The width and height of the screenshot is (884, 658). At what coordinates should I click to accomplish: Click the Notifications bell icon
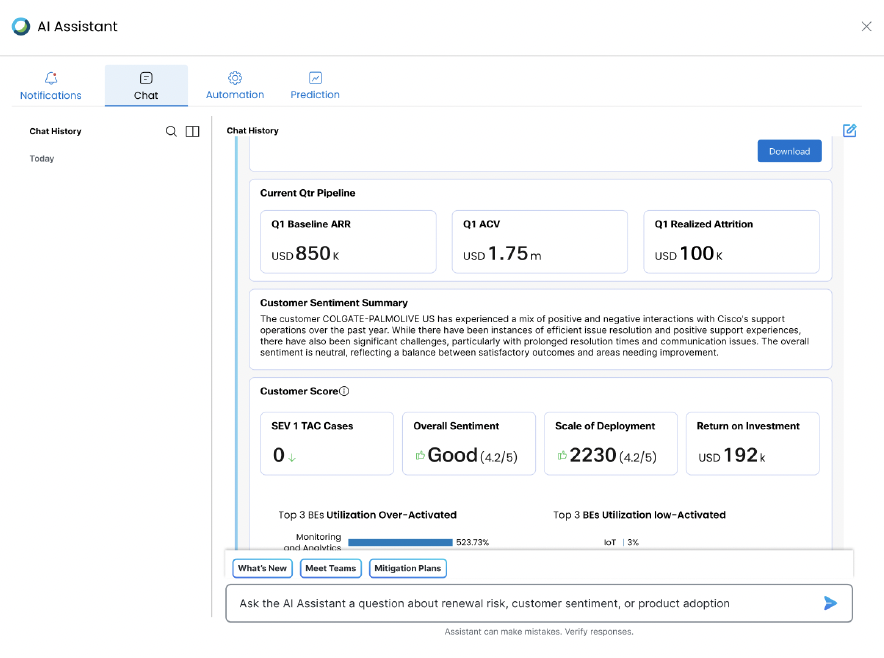coord(51,78)
